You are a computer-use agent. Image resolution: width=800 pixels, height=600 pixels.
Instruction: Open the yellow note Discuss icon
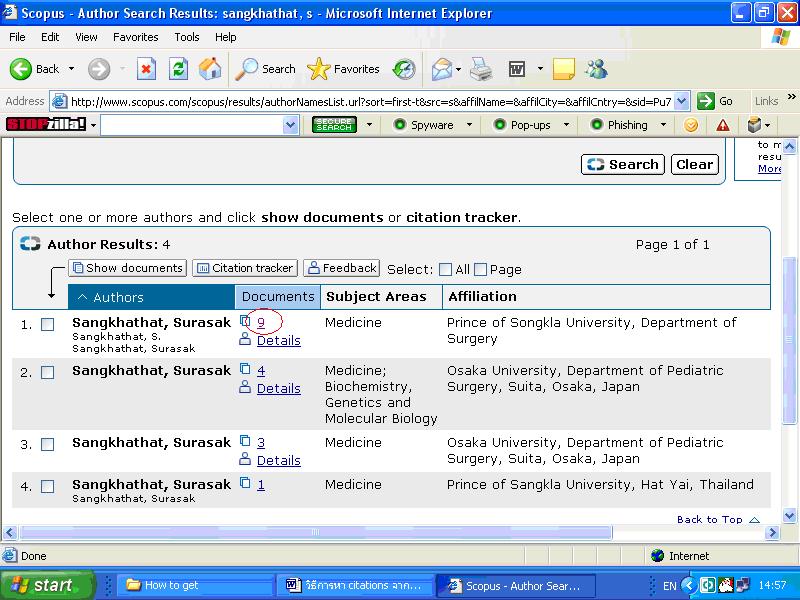tap(564, 69)
